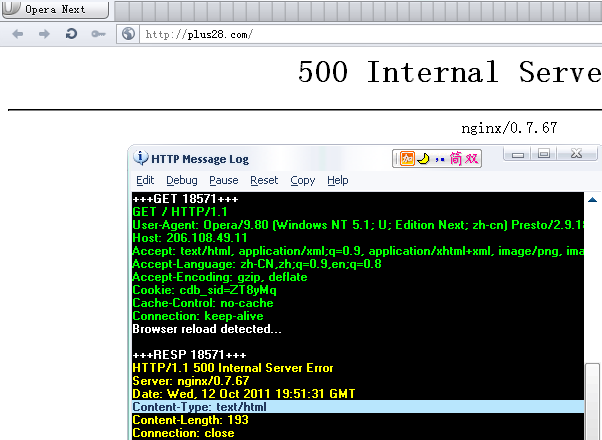602x440 pixels.
Task: Open the Debug menu
Action: pos(182,180)
